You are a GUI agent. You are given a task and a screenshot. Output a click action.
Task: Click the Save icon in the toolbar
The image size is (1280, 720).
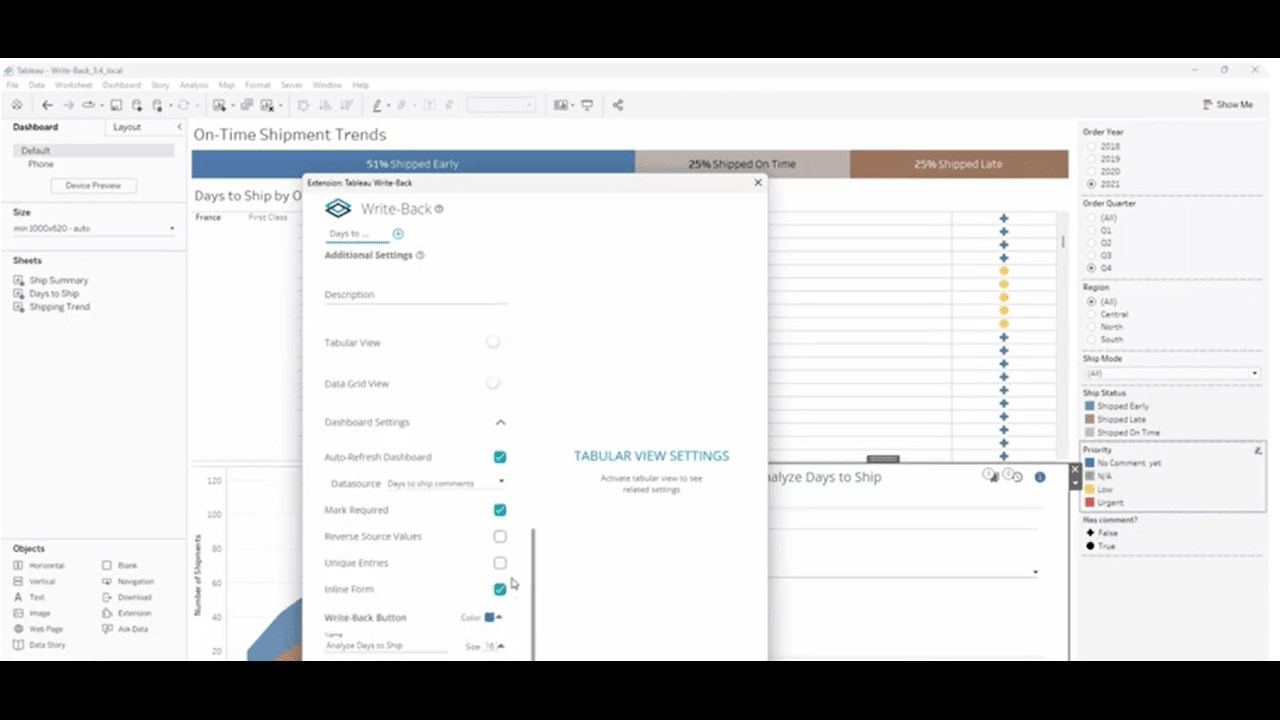pyautogui.click(x=116, y=105)
